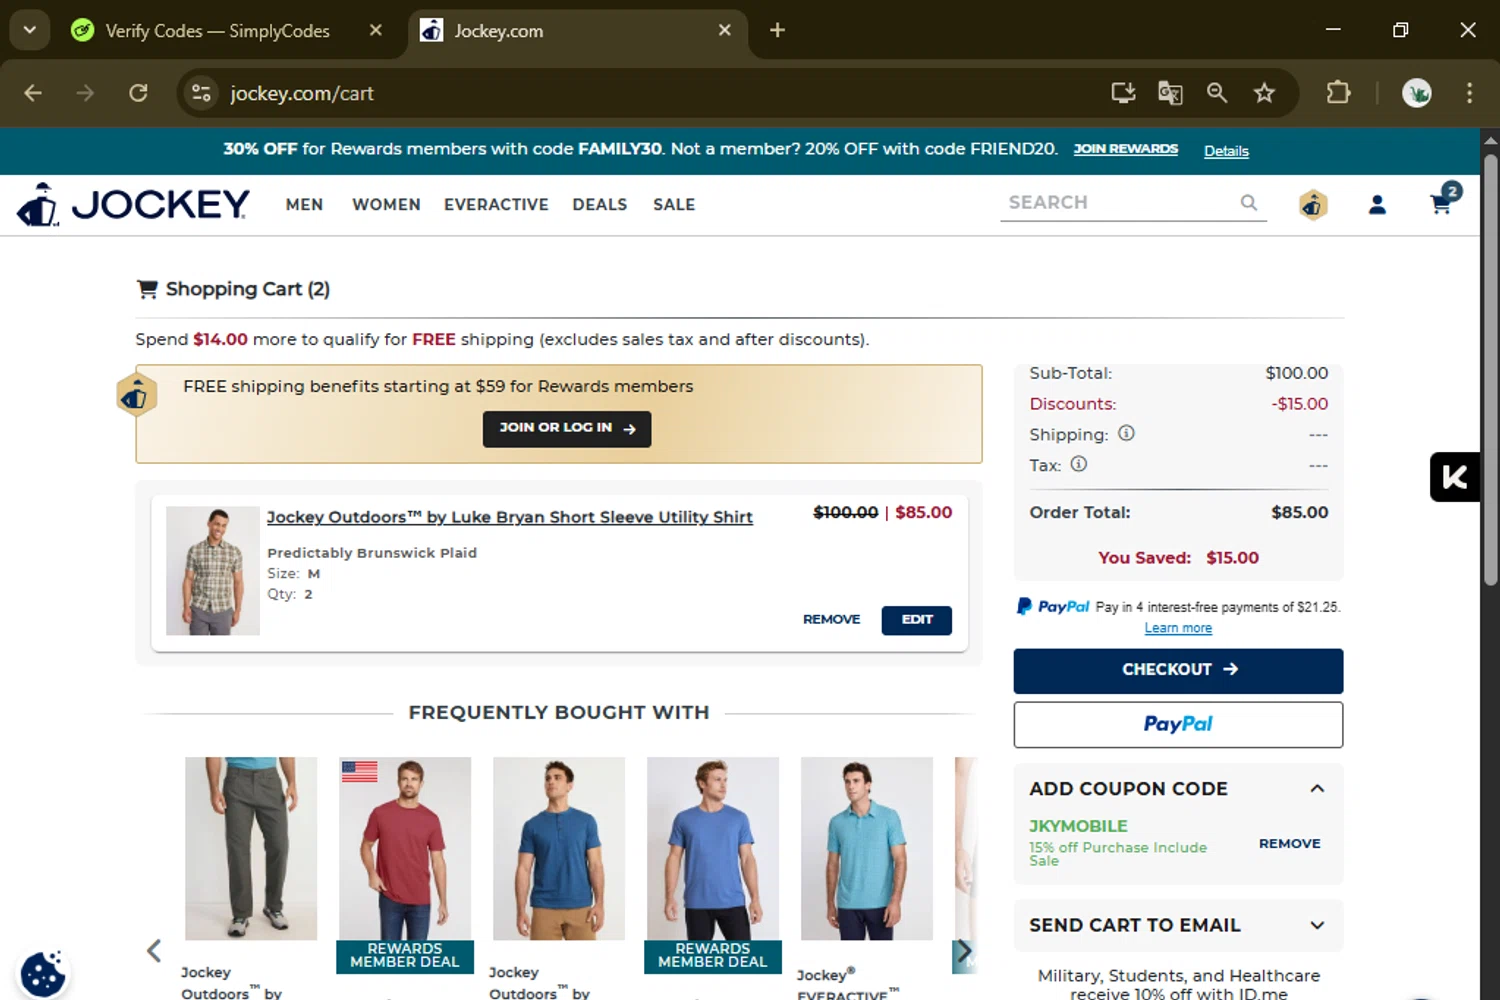Open the Chrome three-dot menu

click(x=1469, y=93)
